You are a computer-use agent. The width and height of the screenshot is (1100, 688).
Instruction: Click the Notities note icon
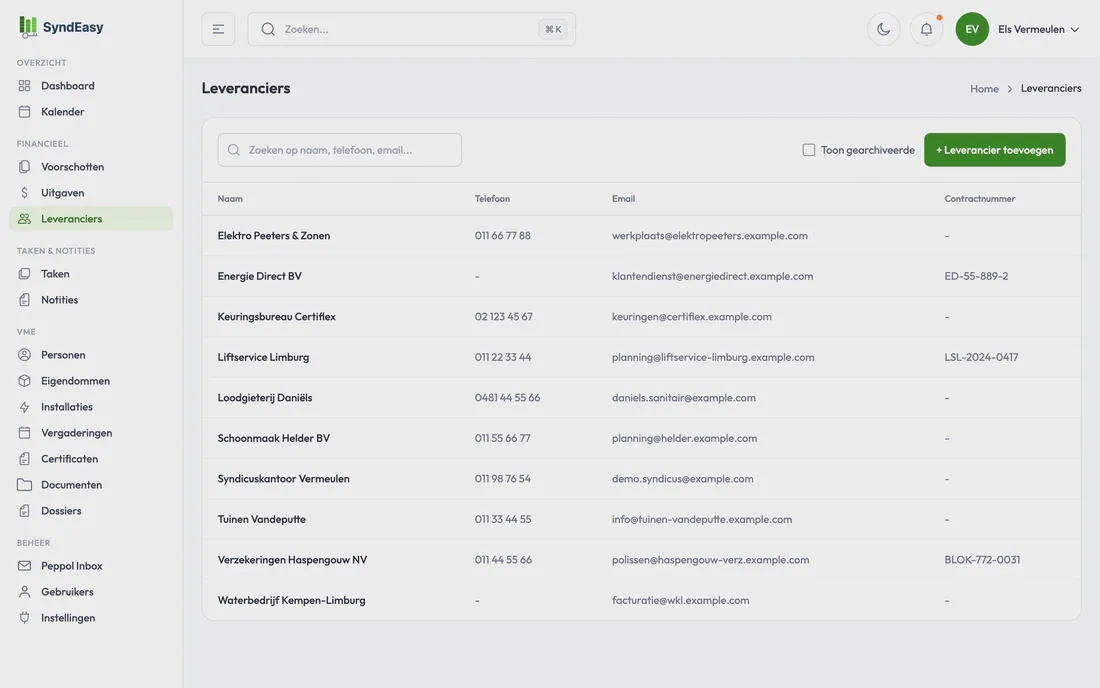click(25, 299)
